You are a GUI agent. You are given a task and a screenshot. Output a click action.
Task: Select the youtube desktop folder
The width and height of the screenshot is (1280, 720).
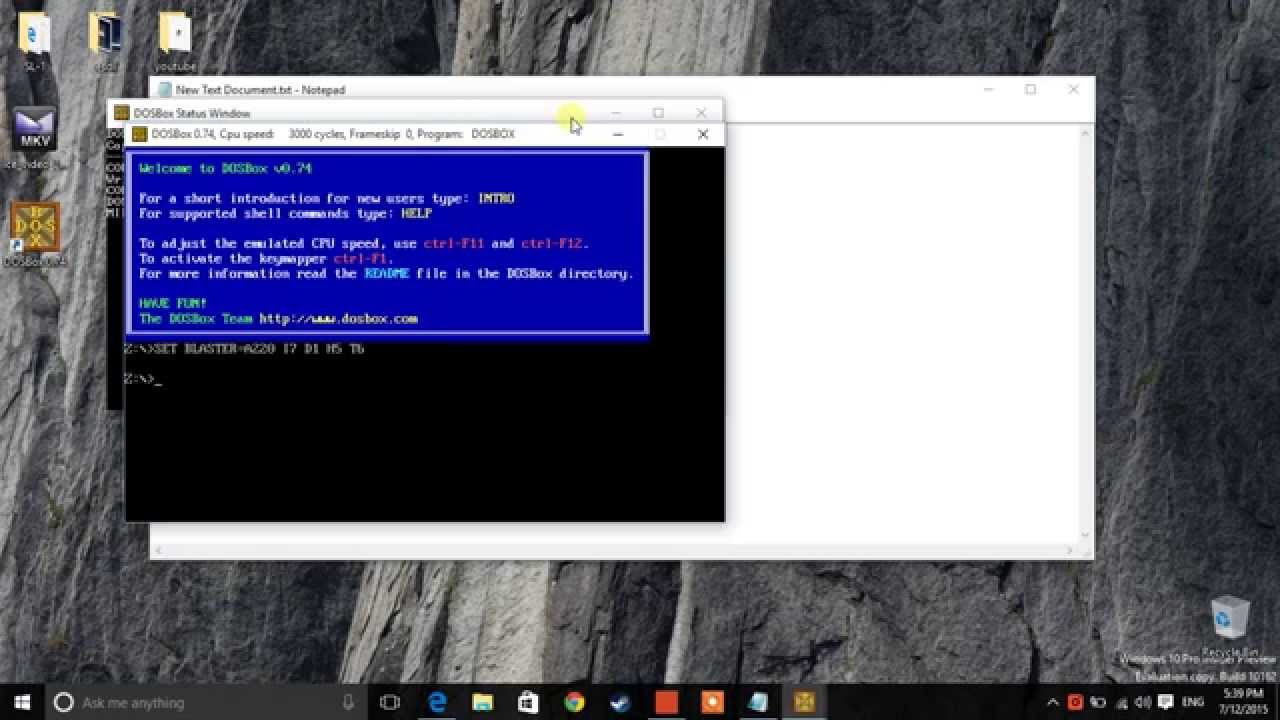pos(175,43)
